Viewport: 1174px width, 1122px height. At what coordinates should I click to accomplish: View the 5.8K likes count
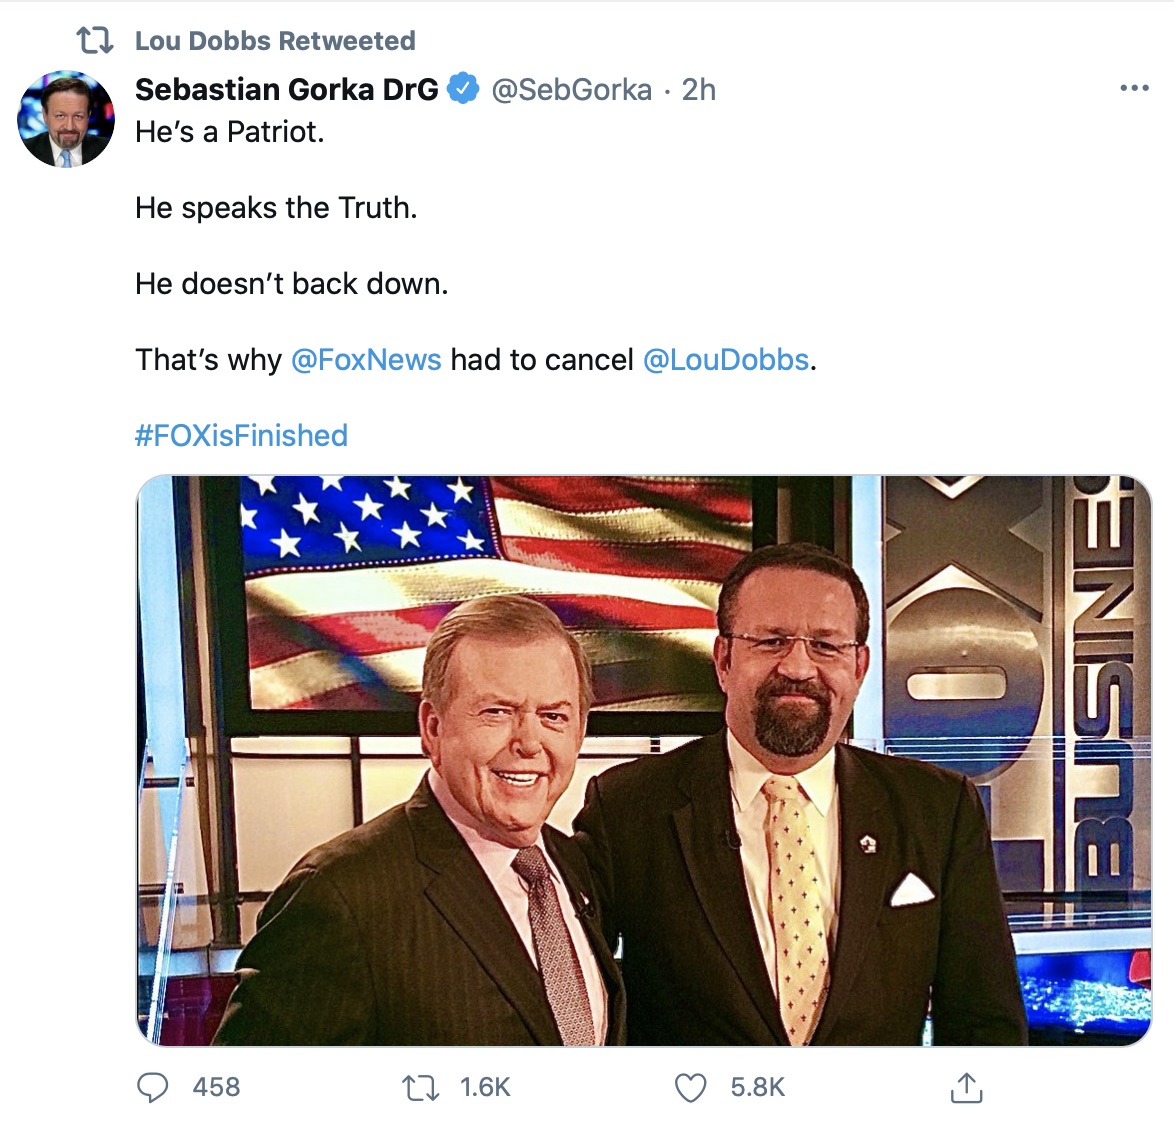click(x=758, y=1088)
